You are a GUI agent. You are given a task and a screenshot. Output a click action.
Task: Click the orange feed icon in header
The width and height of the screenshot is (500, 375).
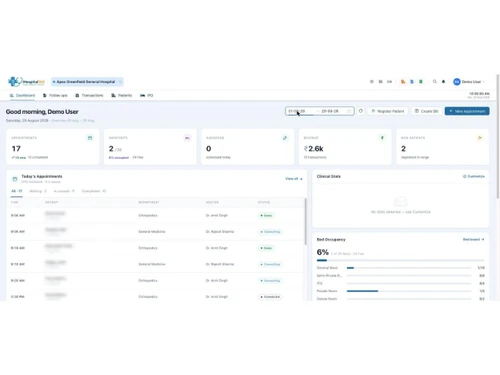point(403,82)
